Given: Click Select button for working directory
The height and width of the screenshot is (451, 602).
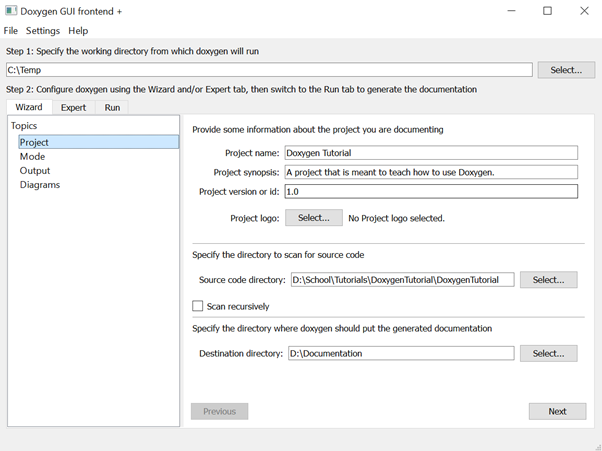Looking at the screenshot, I should coord(566,70).
